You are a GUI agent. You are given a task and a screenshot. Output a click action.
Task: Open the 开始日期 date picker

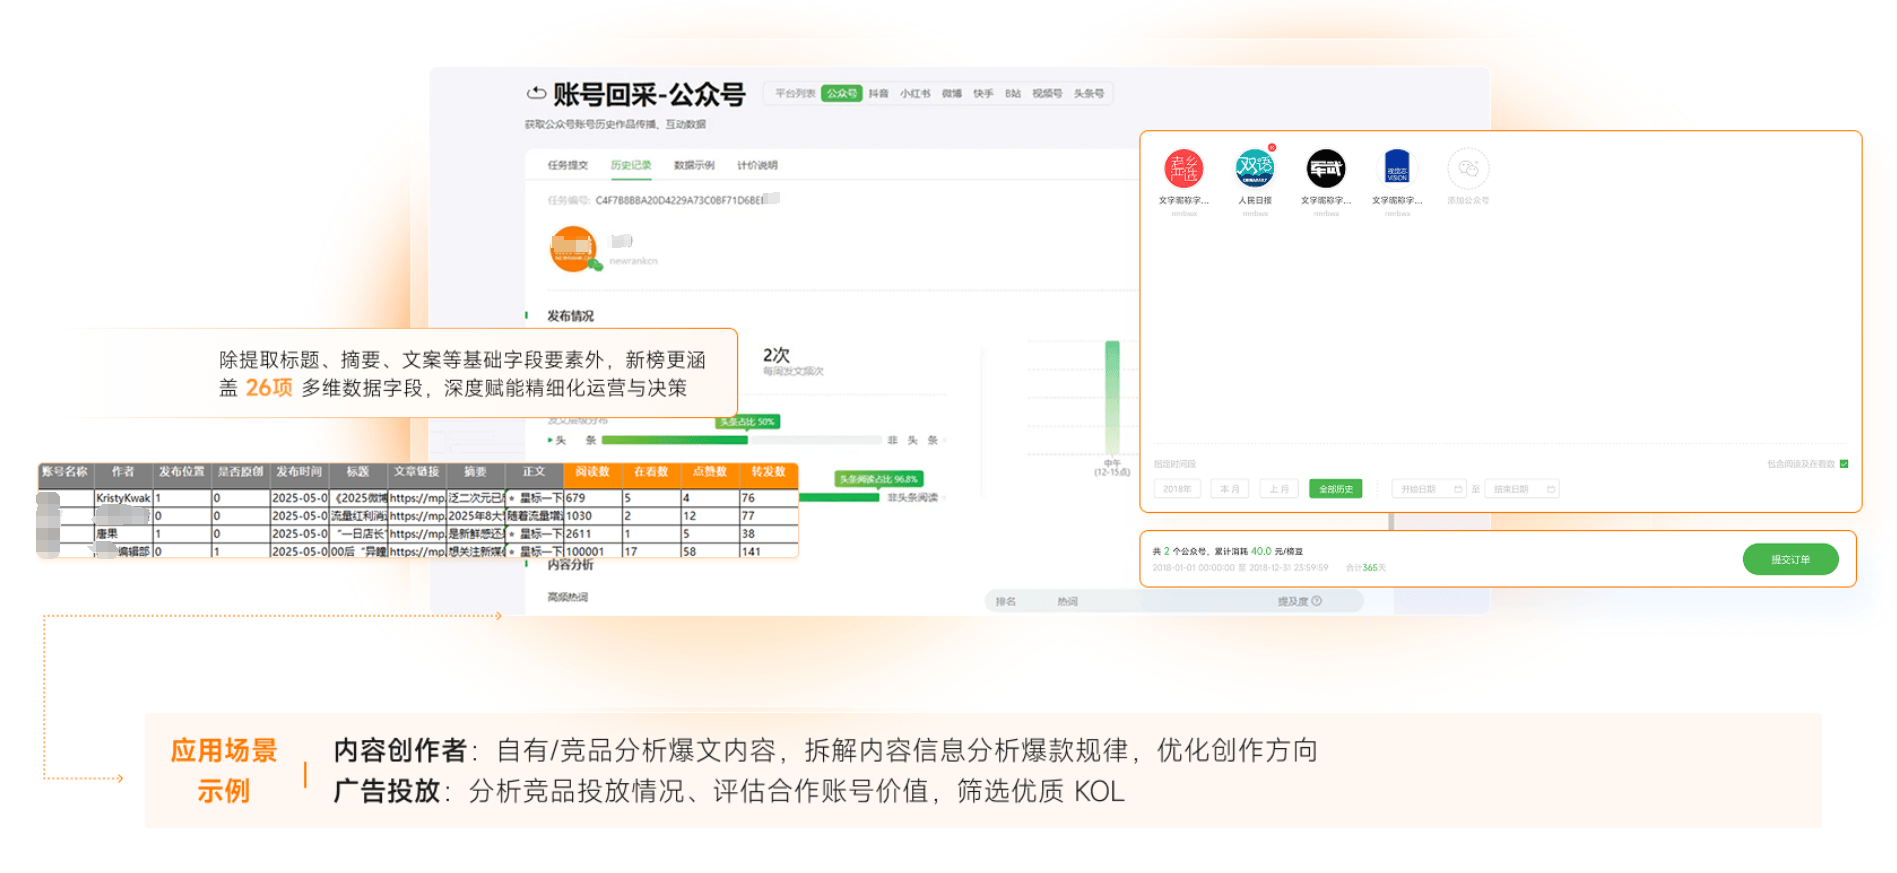point(1428,489)
